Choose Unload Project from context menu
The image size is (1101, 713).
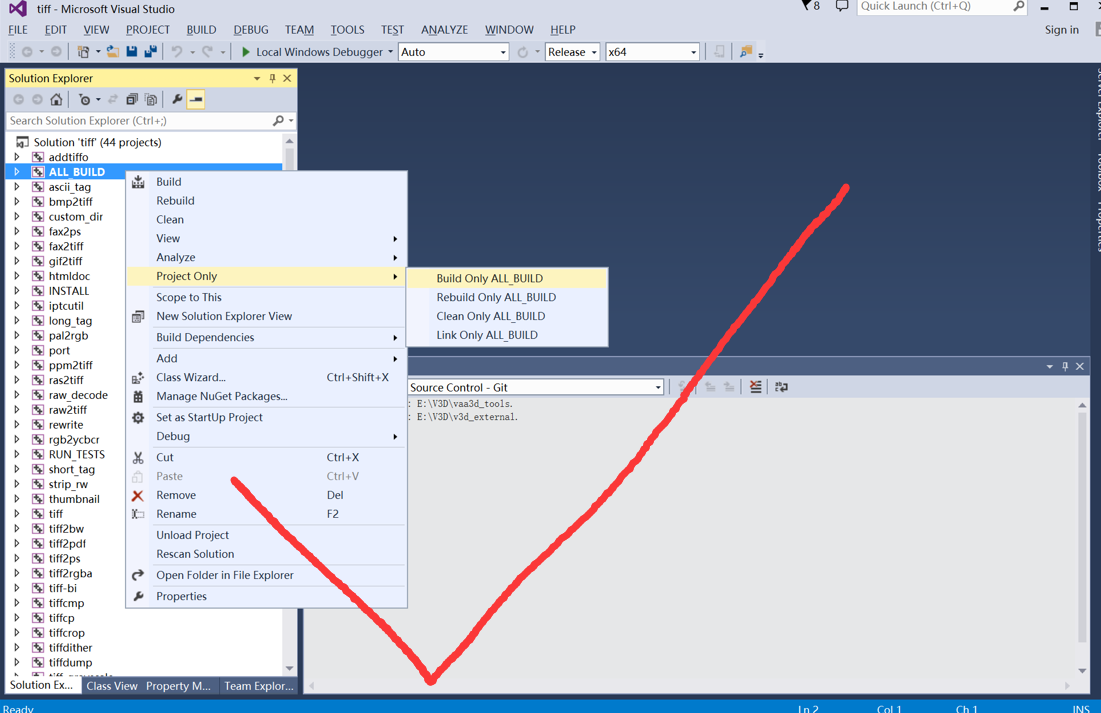click(x=267, y=535)
